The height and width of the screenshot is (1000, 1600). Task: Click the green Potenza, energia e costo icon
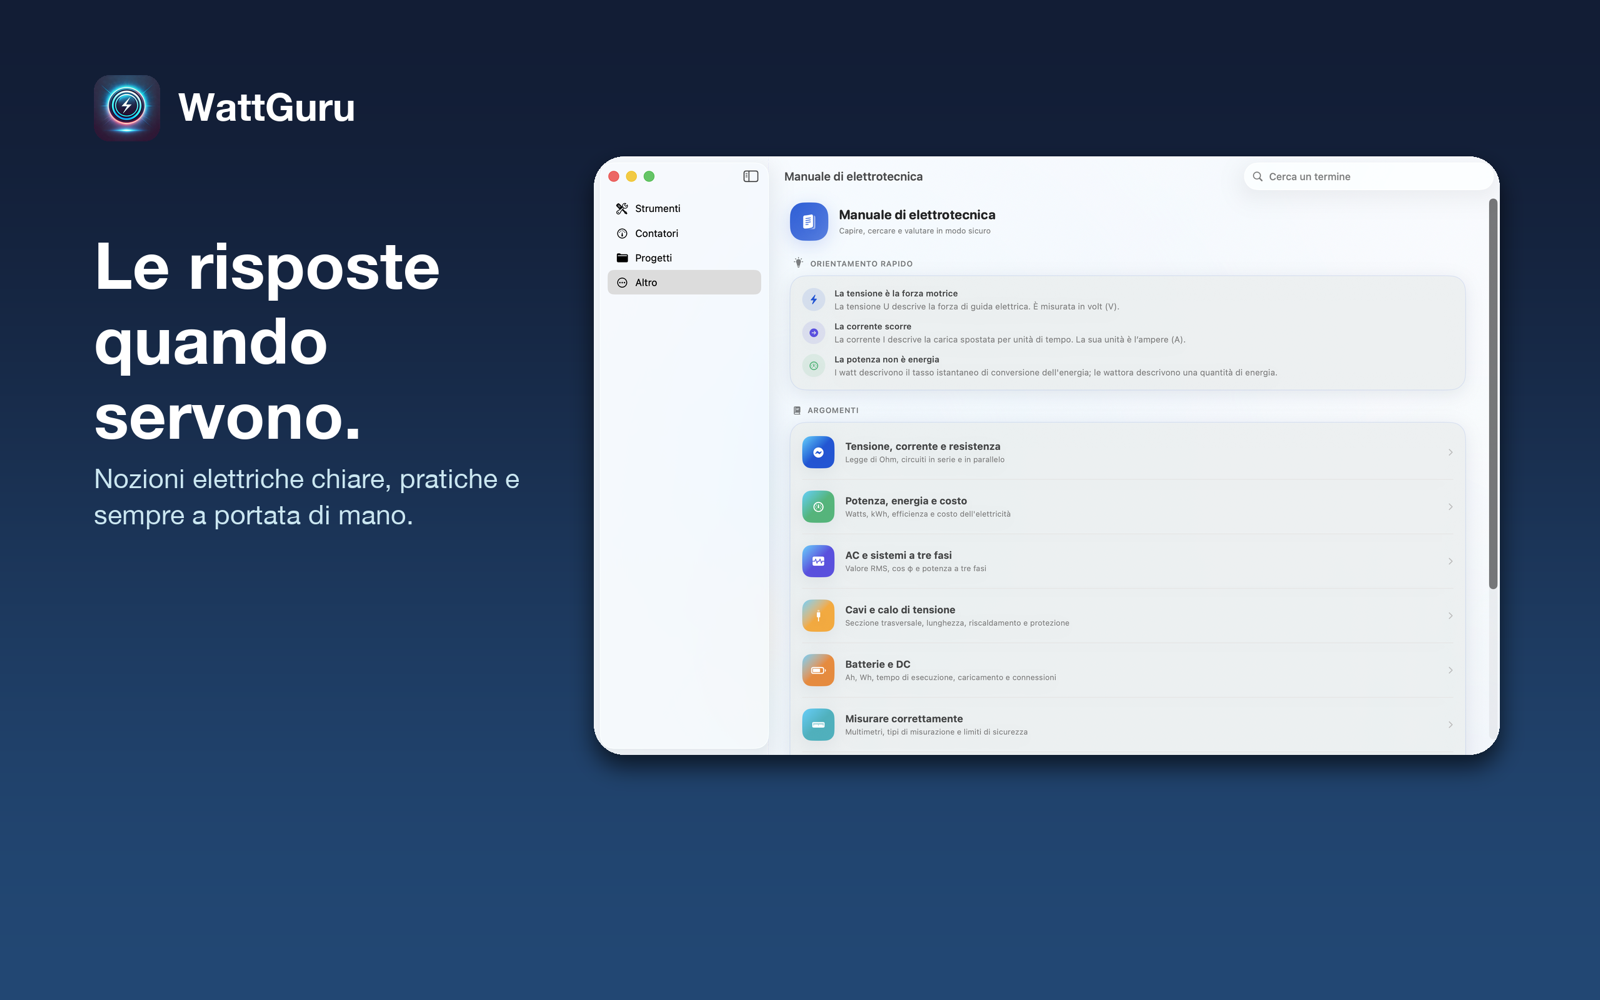coord(818,507)
